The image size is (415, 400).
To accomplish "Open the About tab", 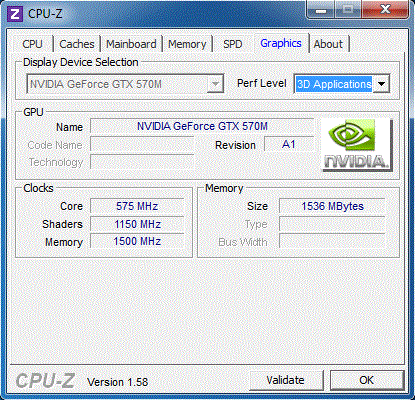I will (x=328, y=44).
